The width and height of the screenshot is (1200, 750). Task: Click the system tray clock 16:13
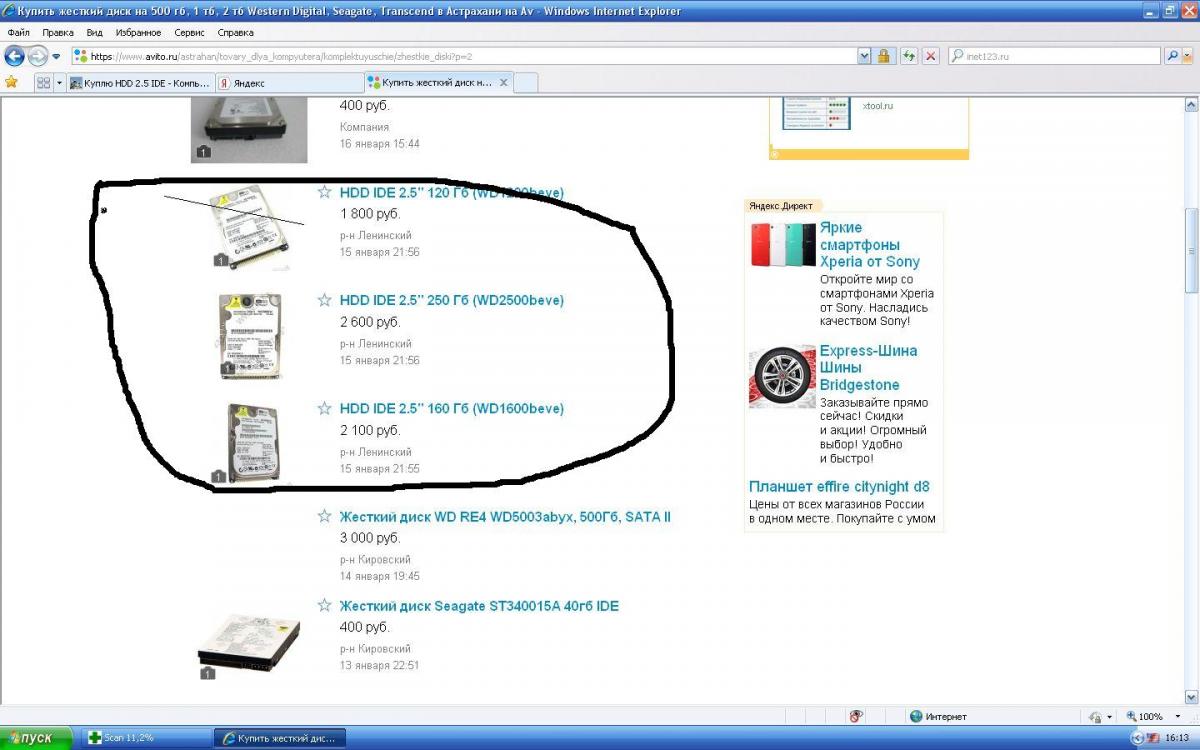(1176, 738)
